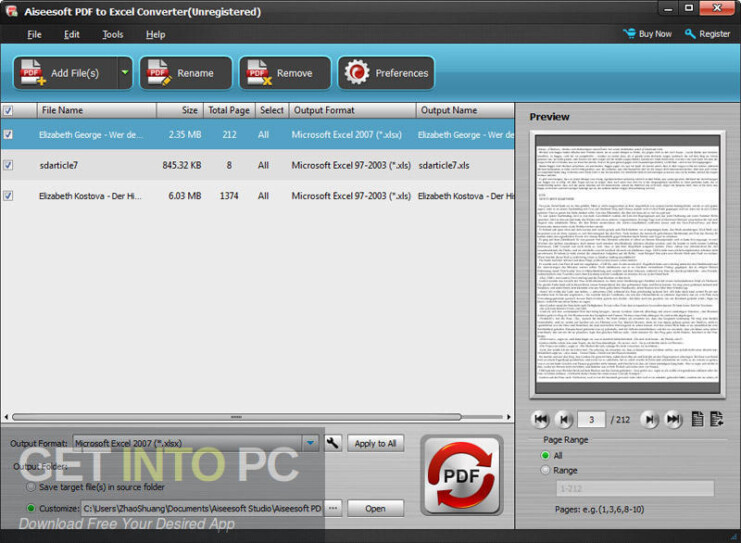Select the Customize output folder option
Viewport: 741px width, 543px height.
[31, 509]
